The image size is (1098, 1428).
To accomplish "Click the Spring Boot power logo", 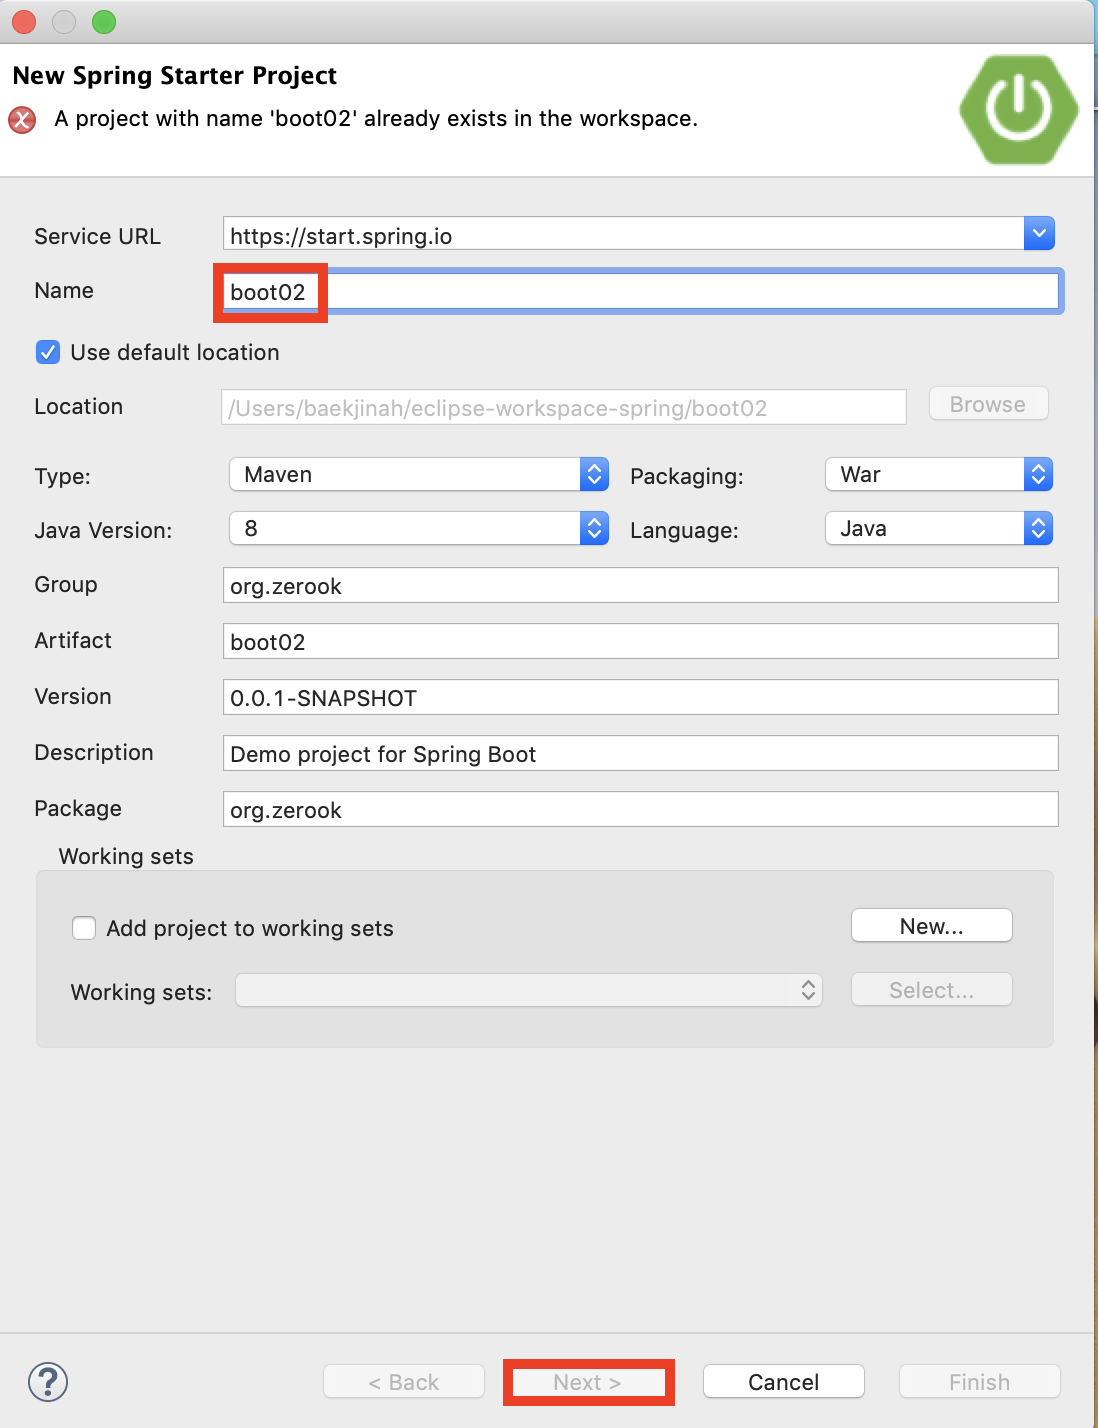I will 1019,110.
